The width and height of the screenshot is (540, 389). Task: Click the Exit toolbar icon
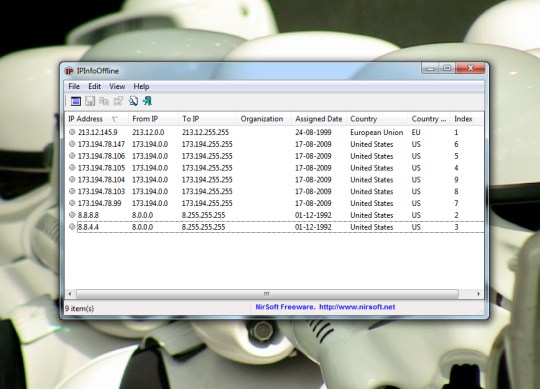pos(147,101)
